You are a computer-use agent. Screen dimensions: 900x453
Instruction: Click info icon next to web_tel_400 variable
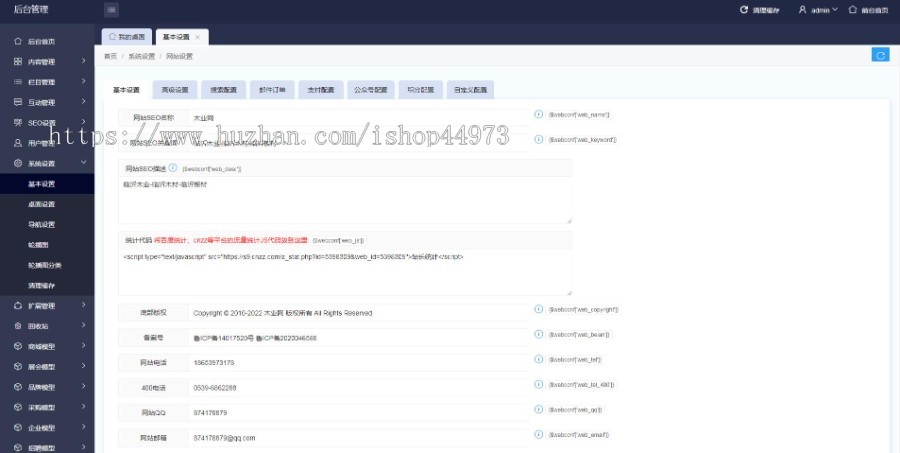tap(538, 384)
